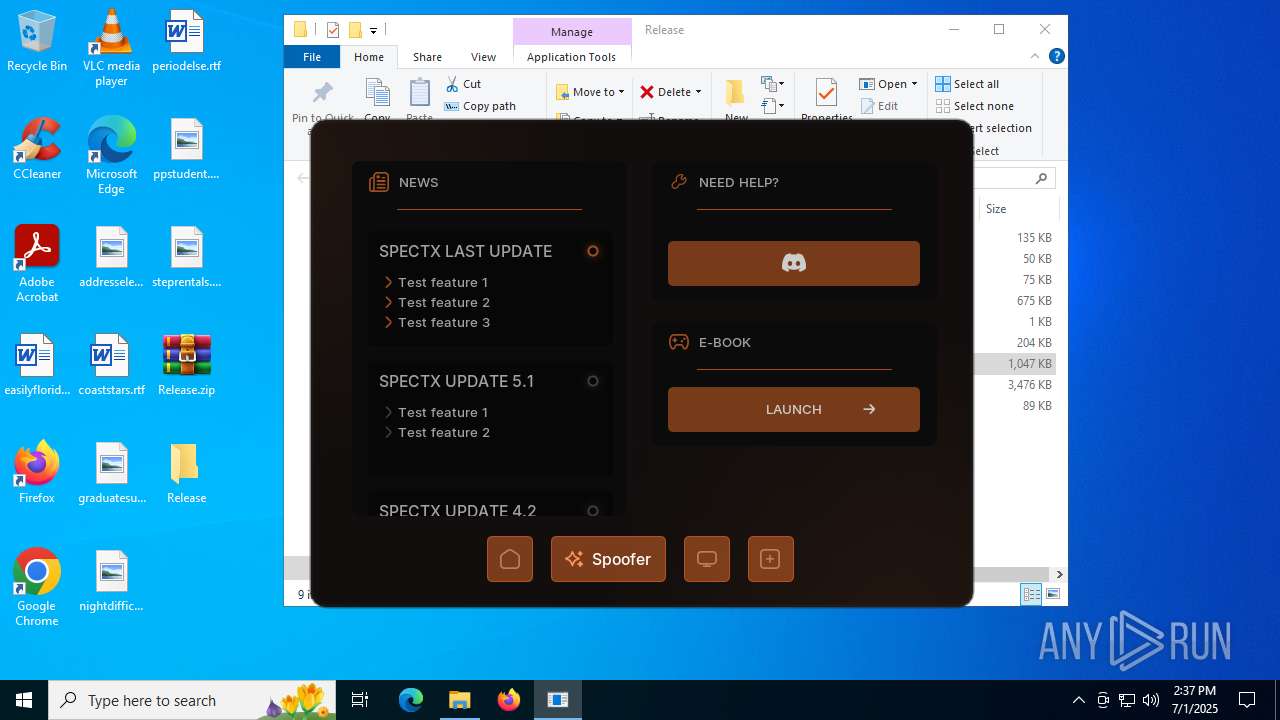Click the E-Book gamepad icon
The height and width of the screenshot is (720, 1280).
679,342
